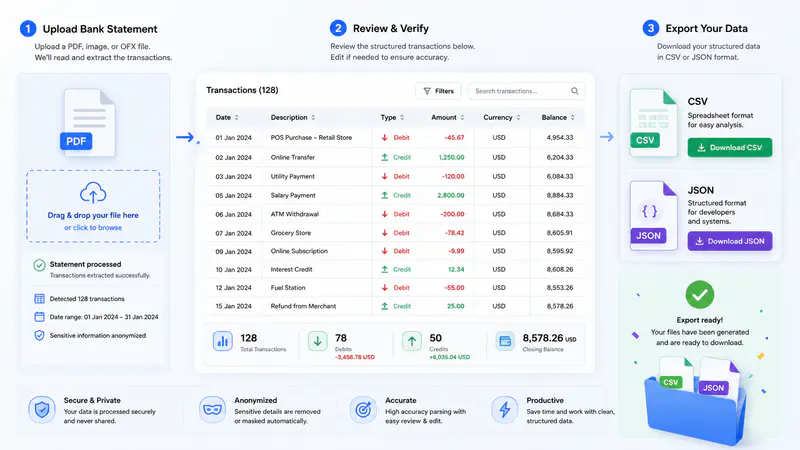Click the Anonymized mask icon
The height and width of the screenshot is (450, 800).
tap(212, 410)
